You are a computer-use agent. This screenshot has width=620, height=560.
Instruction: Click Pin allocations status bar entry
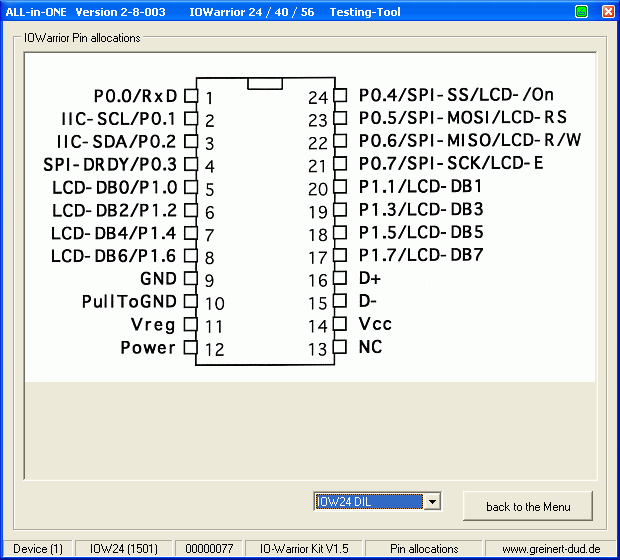click(424, 549)
